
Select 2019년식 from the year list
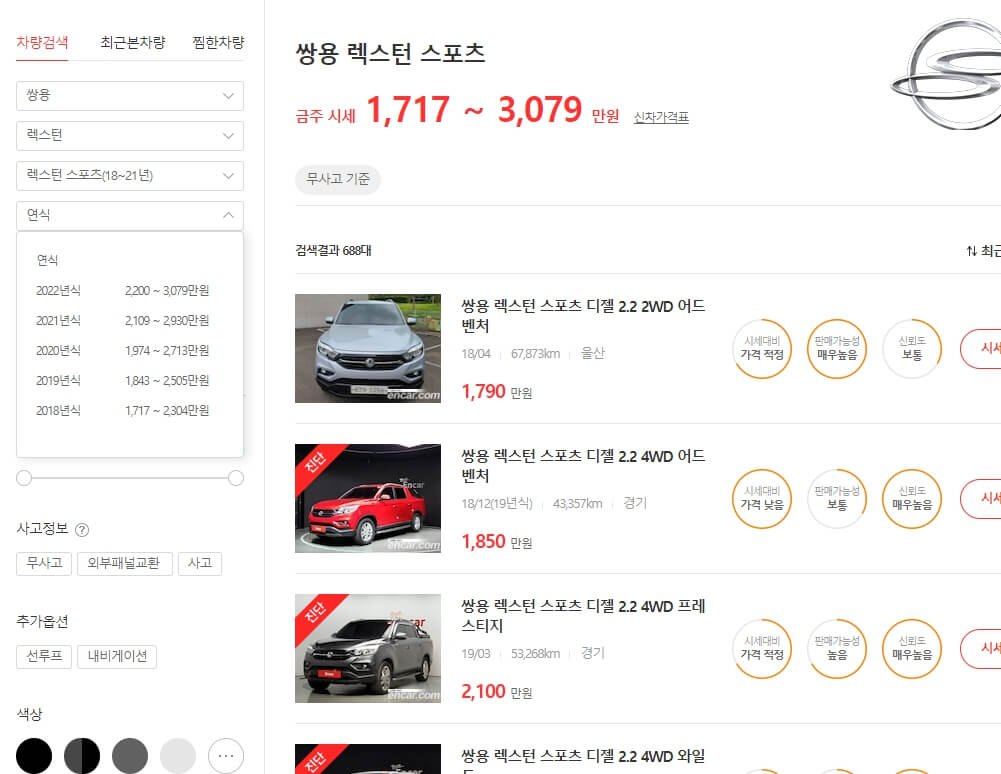click(x=123, y=381)
